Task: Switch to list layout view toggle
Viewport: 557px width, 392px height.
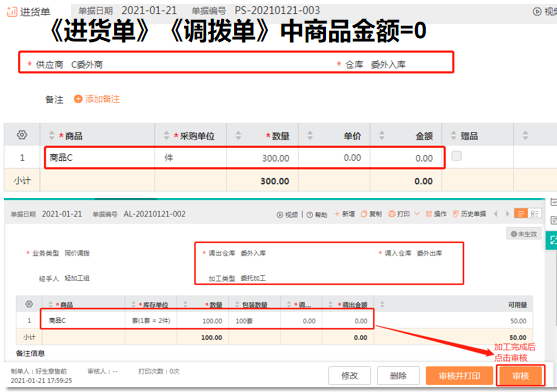Action: point(521,213)
